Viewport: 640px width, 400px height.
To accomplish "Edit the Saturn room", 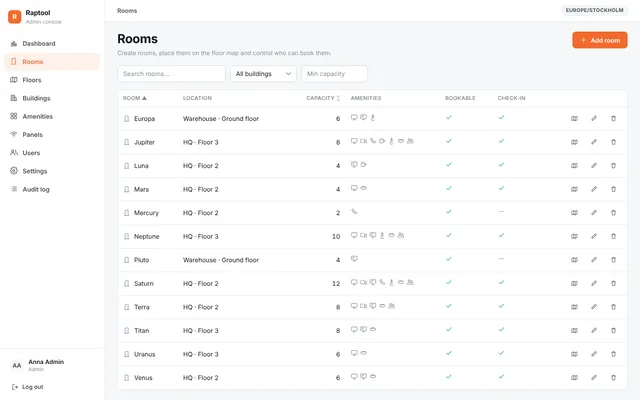I will pos(594,283).
